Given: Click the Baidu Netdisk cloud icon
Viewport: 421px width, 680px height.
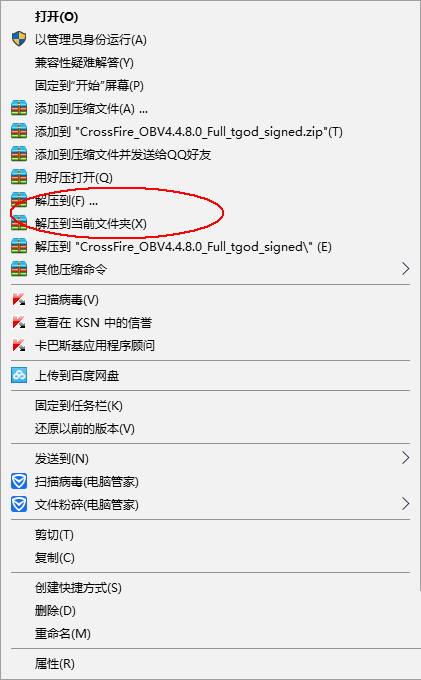Looking at the screenshot, I should pos(19,376).
